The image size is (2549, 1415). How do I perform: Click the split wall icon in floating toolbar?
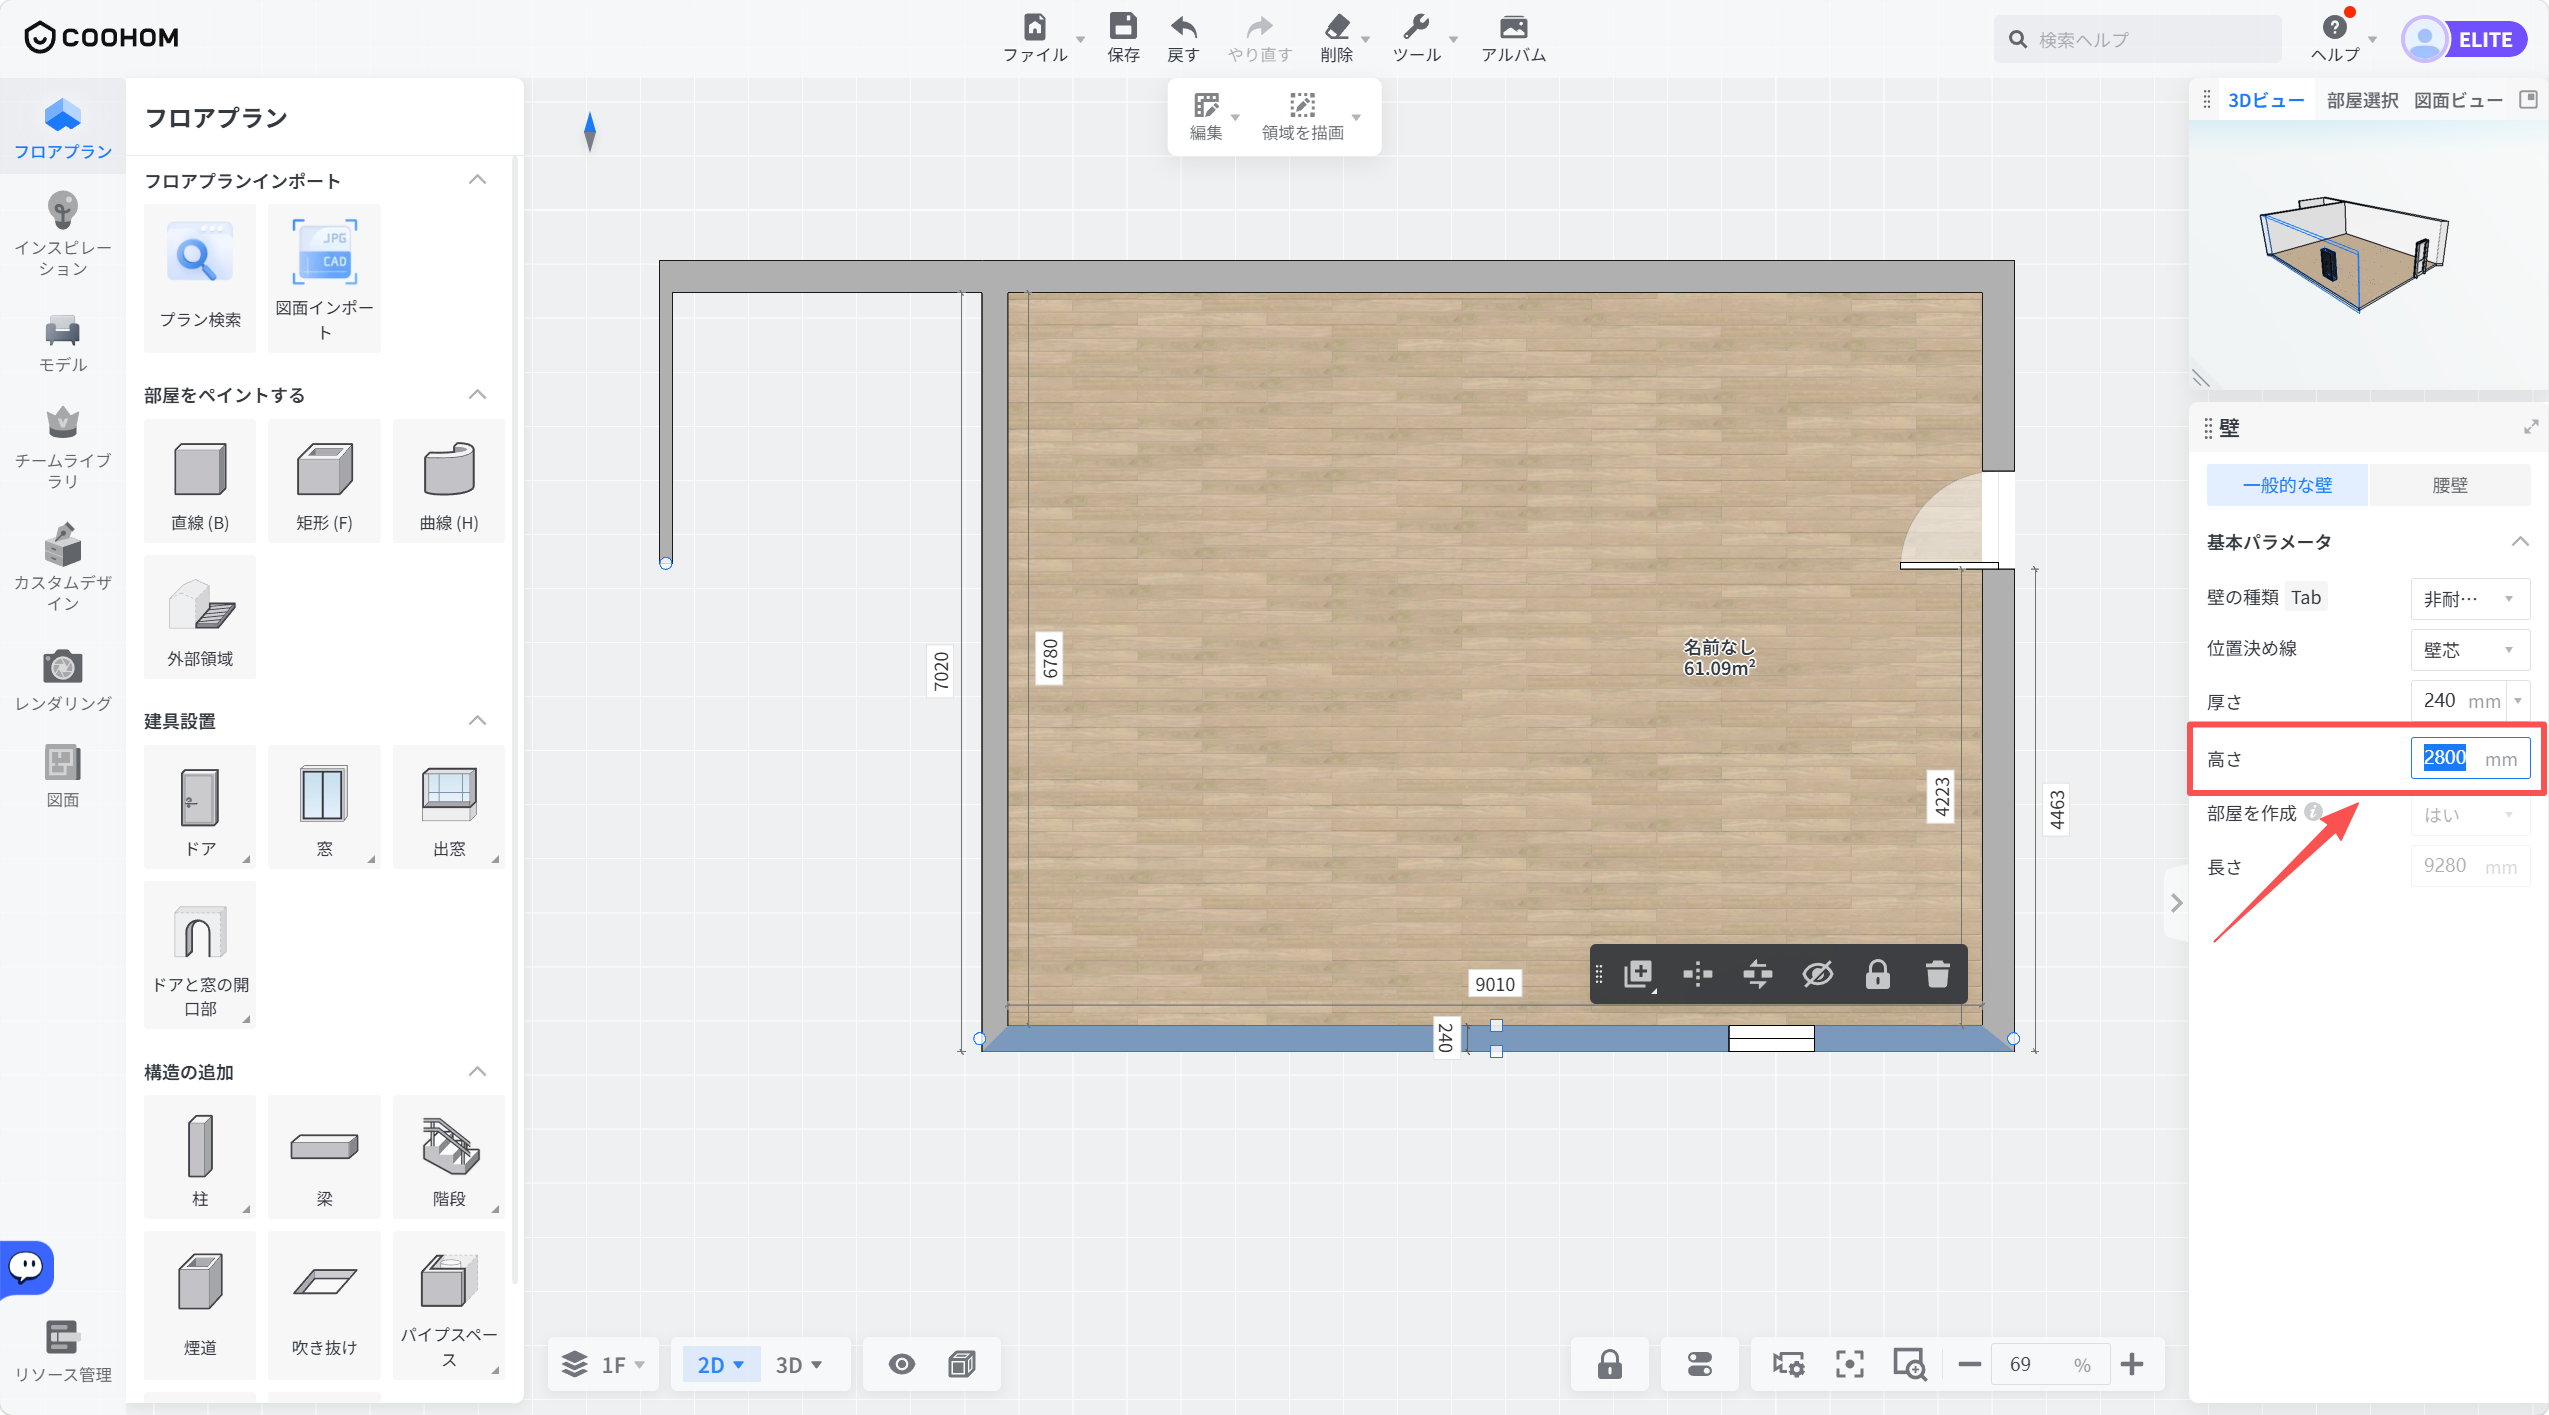tap(1697, 974)
